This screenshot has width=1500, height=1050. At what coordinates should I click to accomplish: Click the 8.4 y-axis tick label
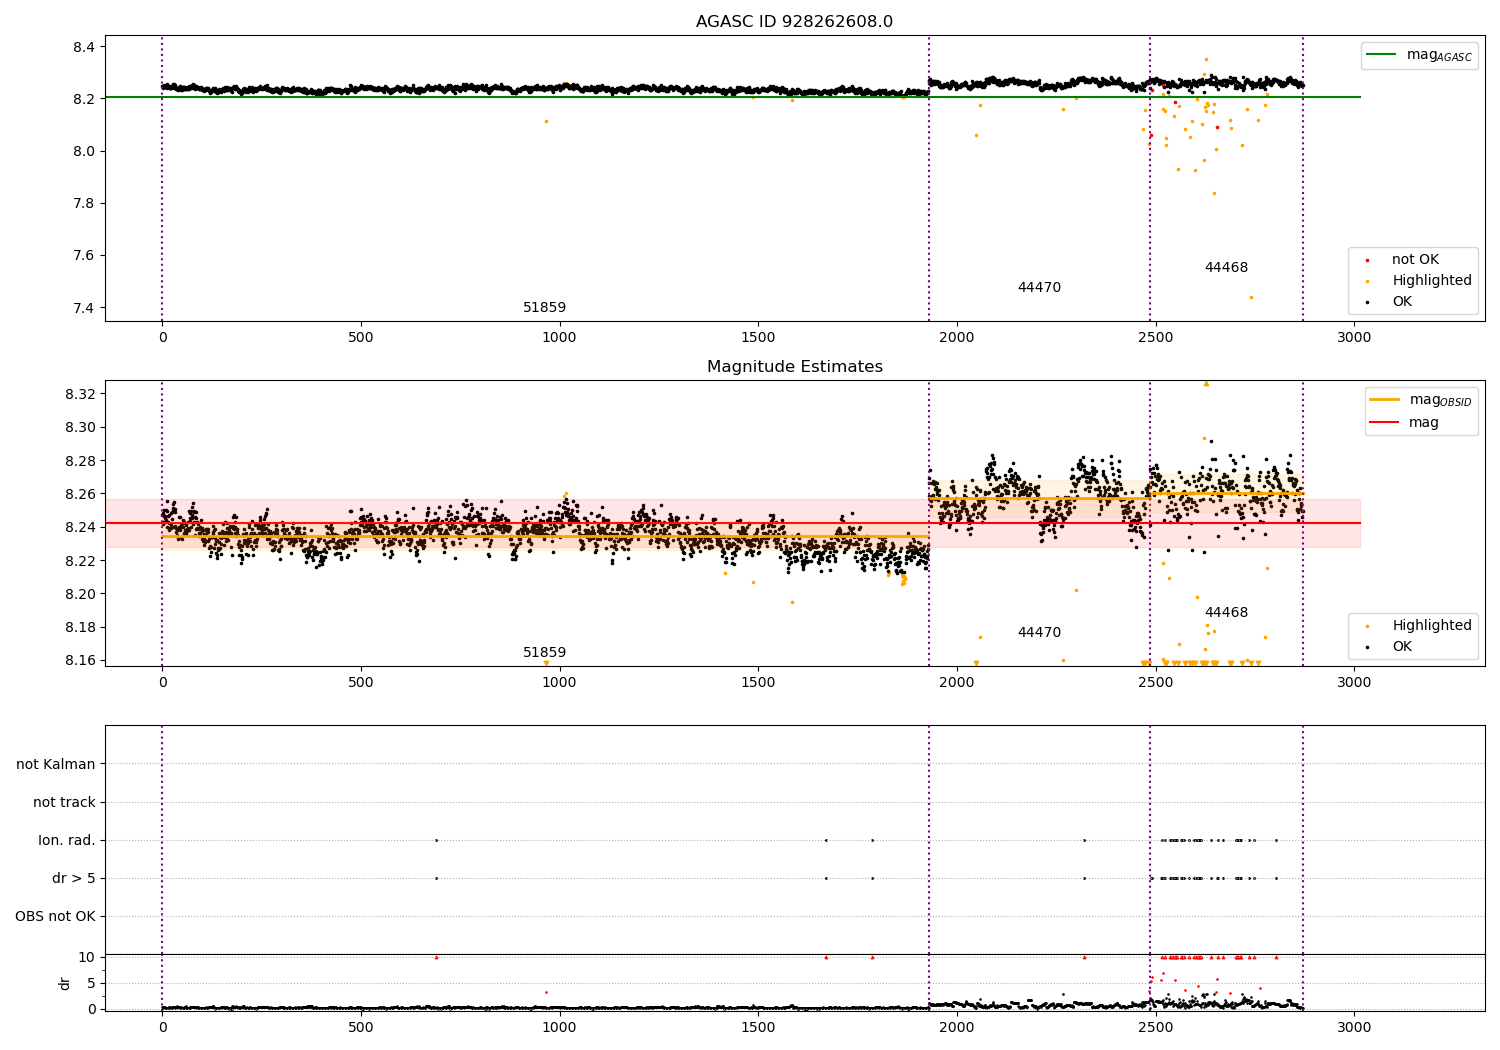pyautogui.click(x=84, y=48)
